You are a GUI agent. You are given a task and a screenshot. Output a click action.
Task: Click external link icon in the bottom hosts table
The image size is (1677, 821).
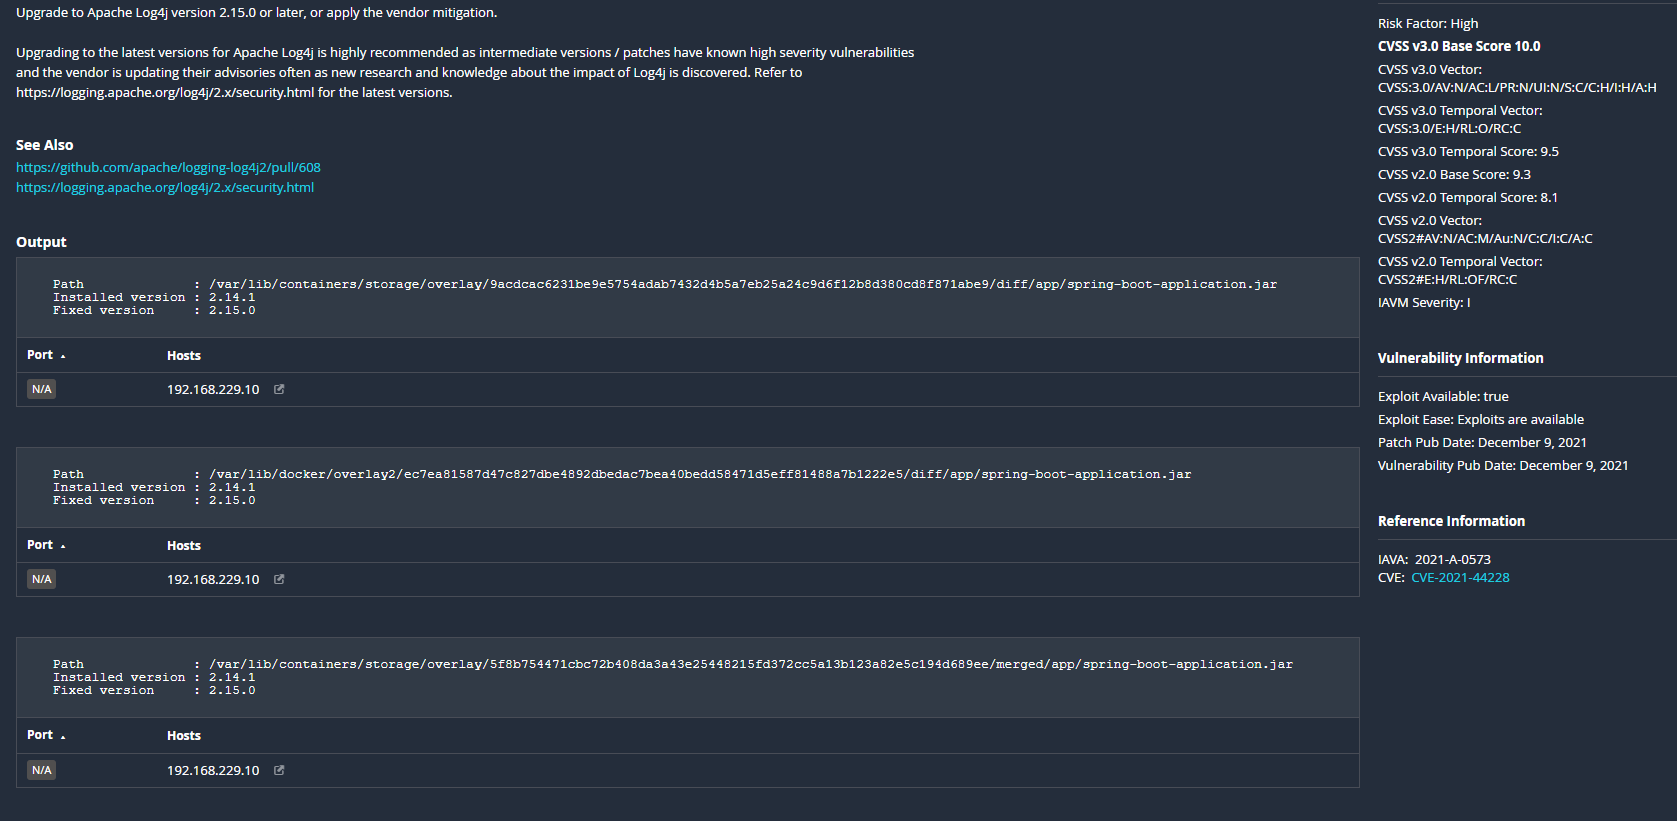point(278,770)
